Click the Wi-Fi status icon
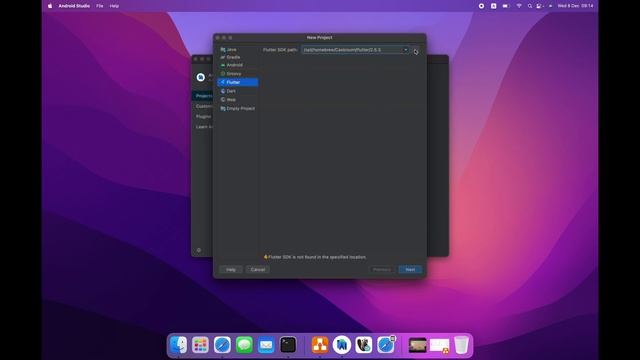 (x=519, y=6)
